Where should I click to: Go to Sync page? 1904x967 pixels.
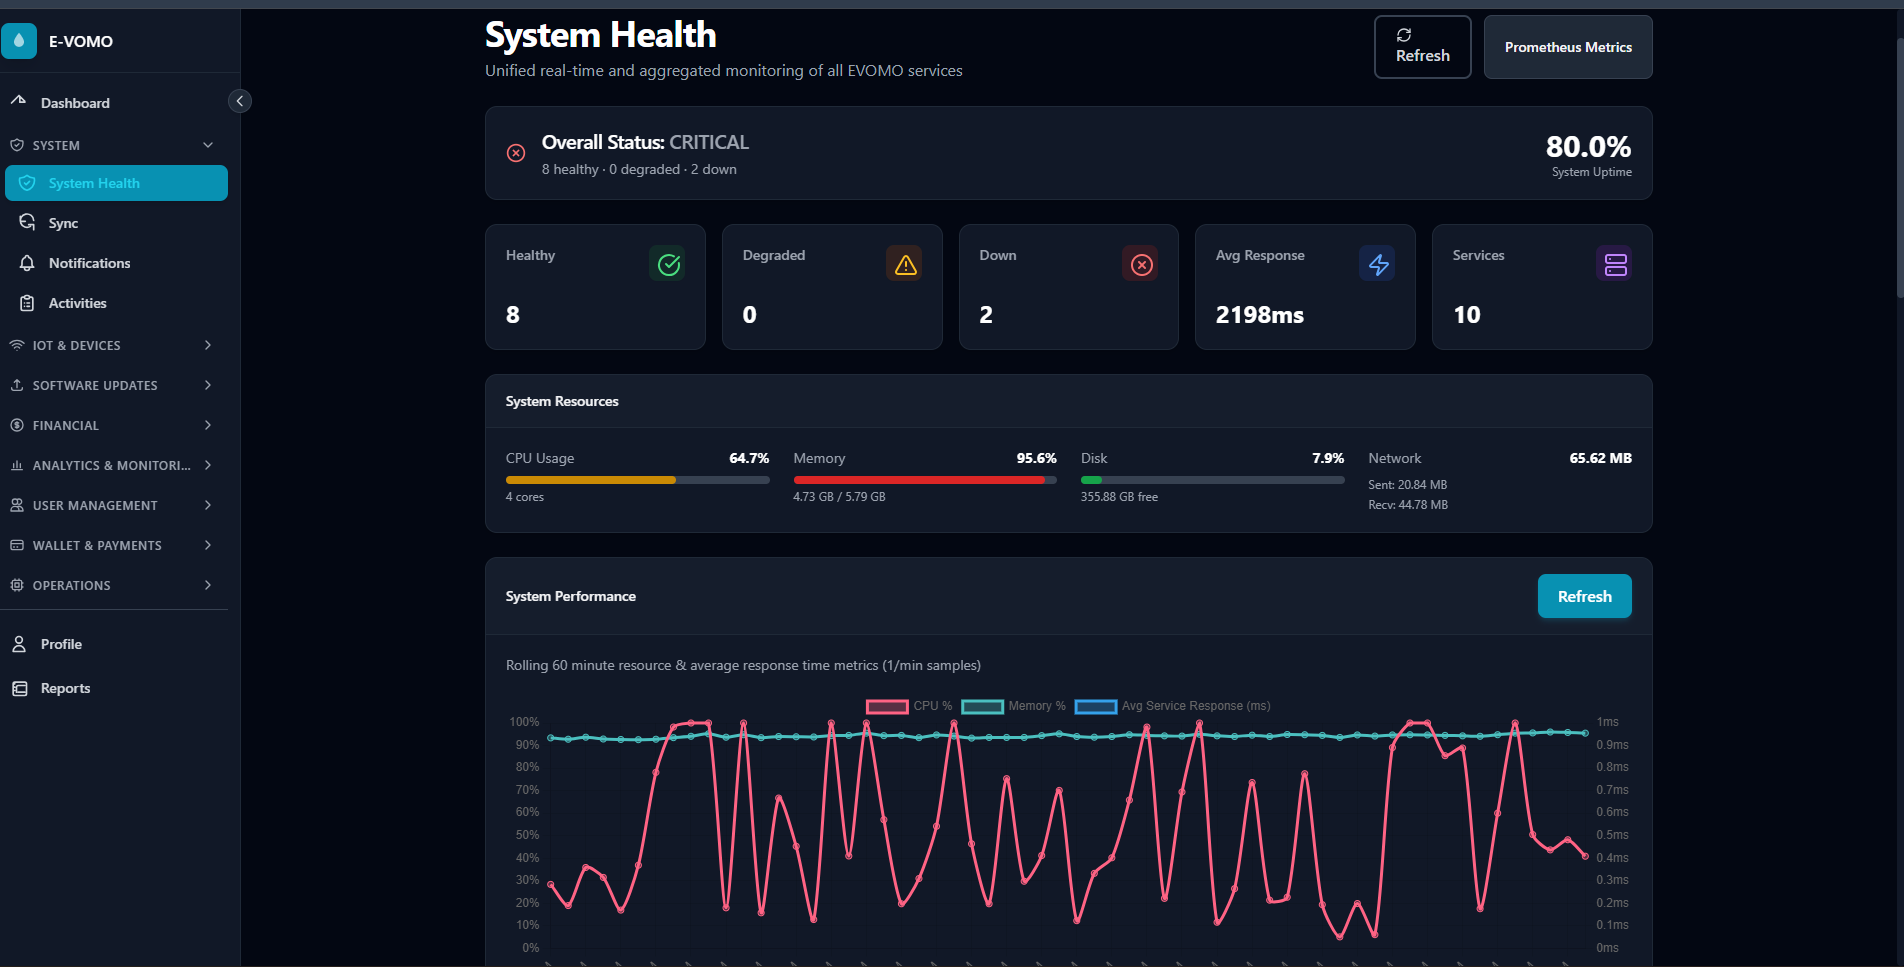pyautogui.click(x=63, y=223)
